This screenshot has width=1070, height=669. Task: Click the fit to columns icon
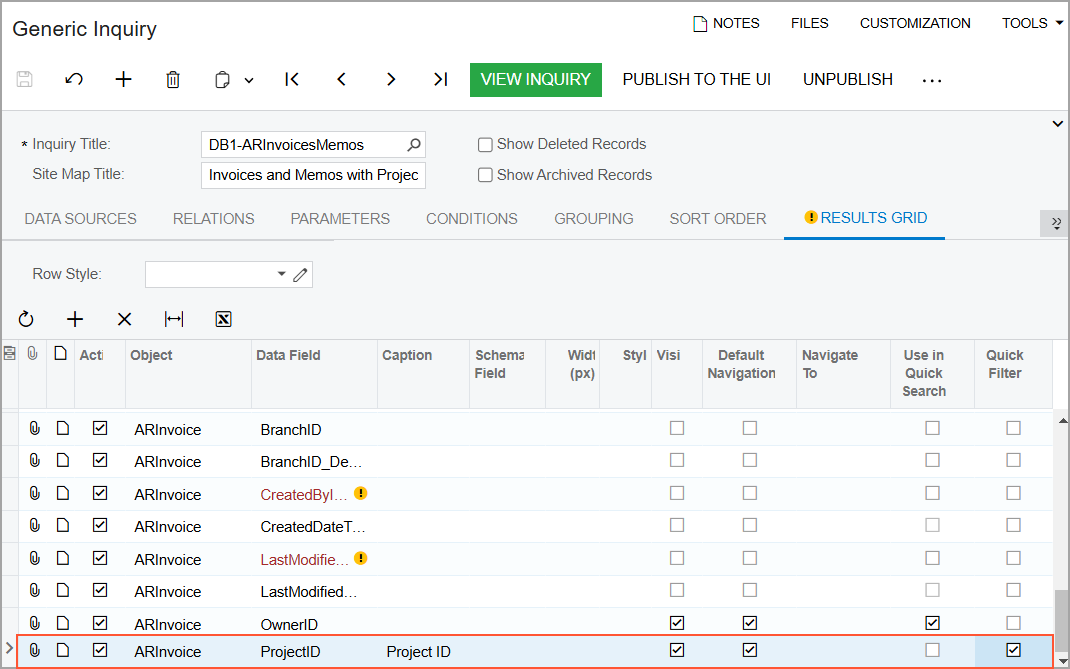pyautogui.click(x=174, y=319)
